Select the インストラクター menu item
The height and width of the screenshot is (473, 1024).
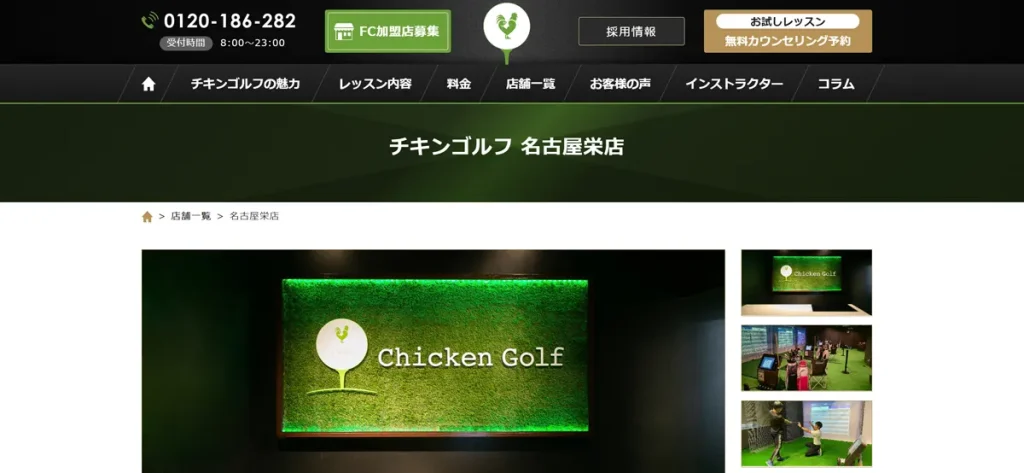click(x=734, y=84)
